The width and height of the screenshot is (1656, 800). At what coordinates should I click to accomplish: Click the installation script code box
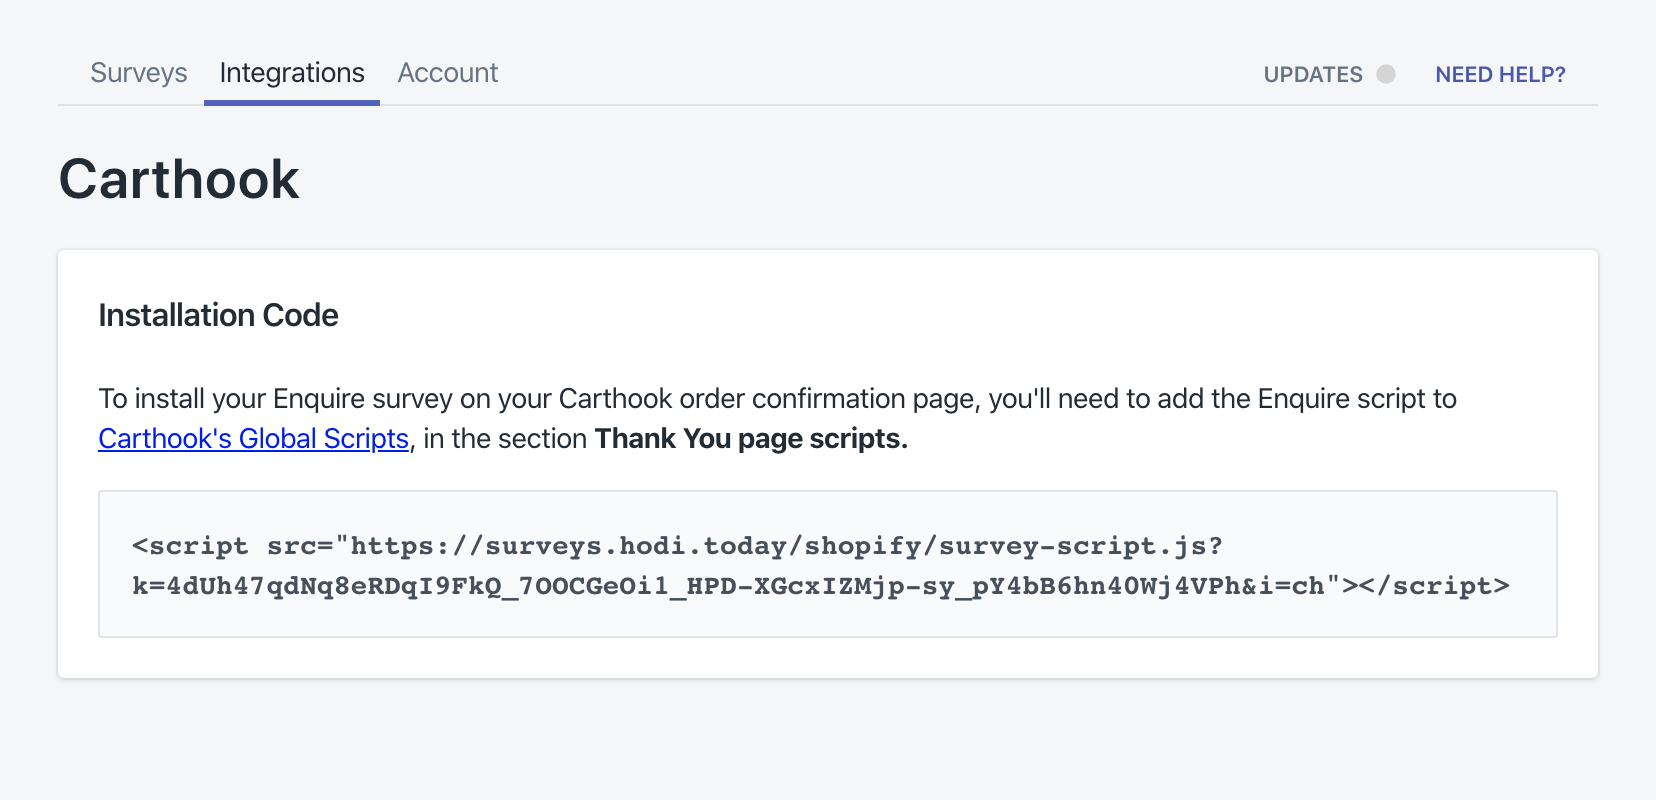[x=828, y=564]
